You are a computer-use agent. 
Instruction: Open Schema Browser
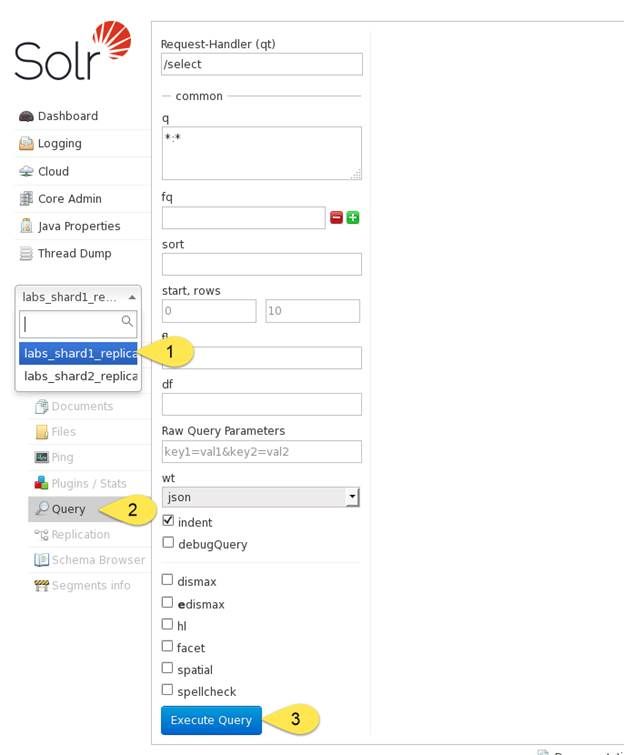point(99,560)
